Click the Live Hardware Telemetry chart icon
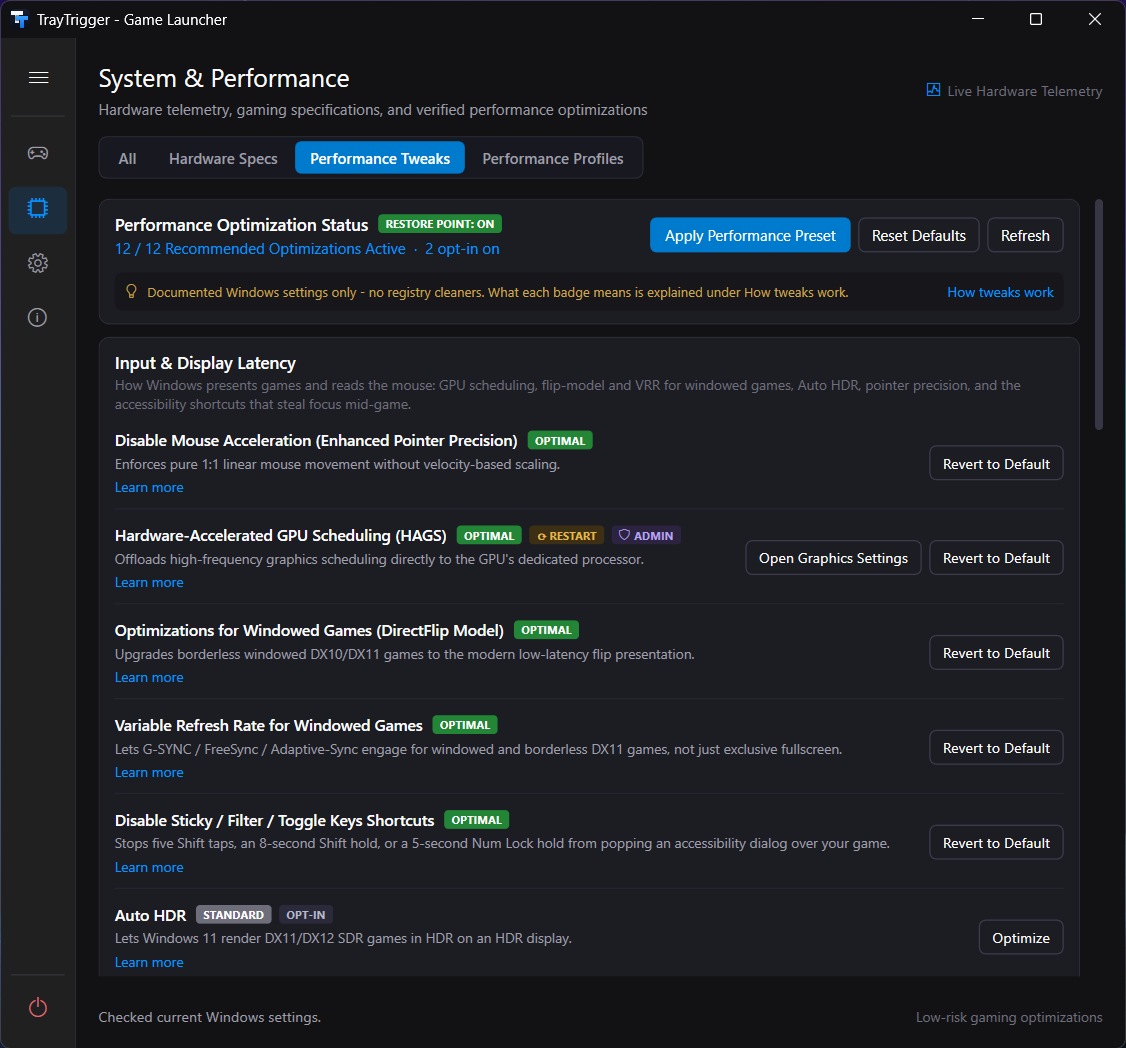The image size is (1126, 1048). 933,90
